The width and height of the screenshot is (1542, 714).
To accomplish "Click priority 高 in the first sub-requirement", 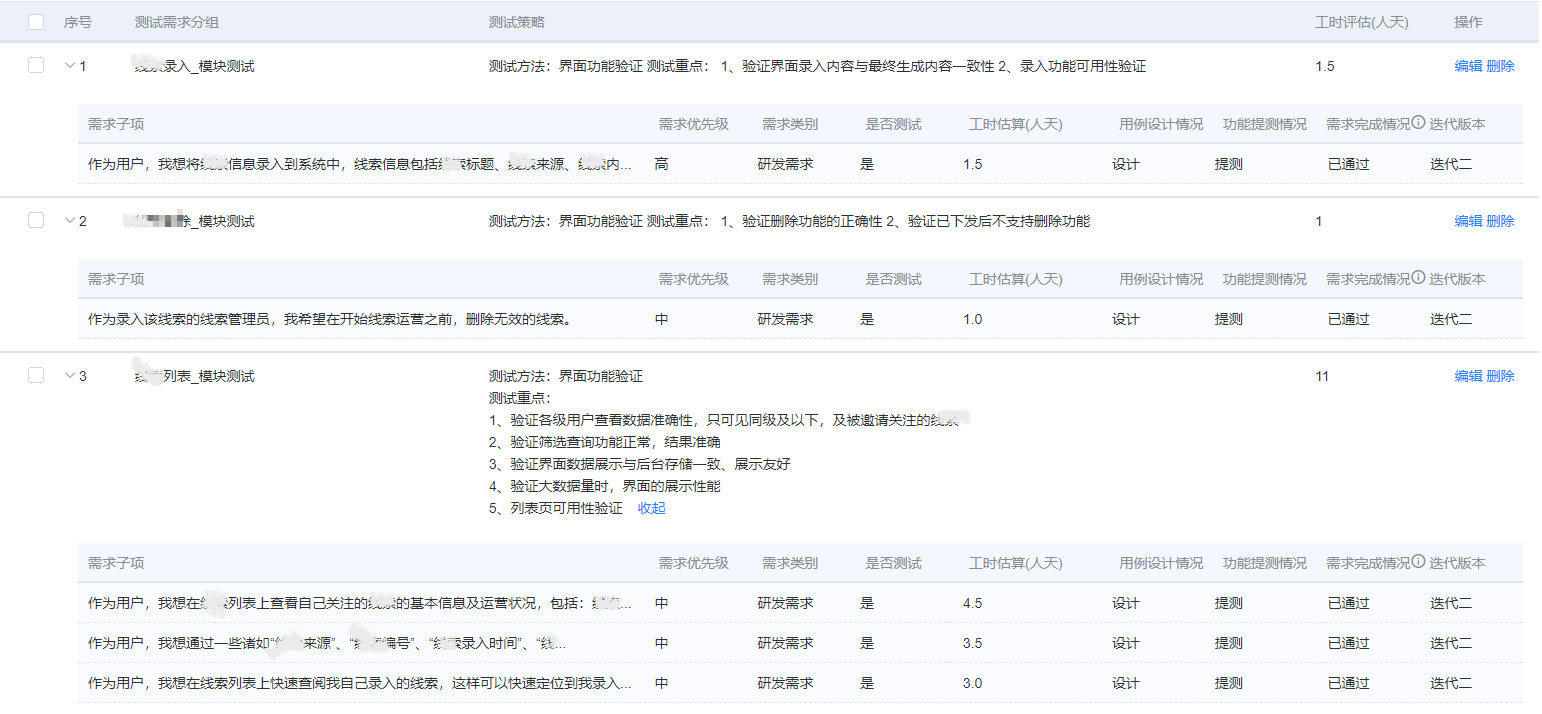I will point(661,164).
